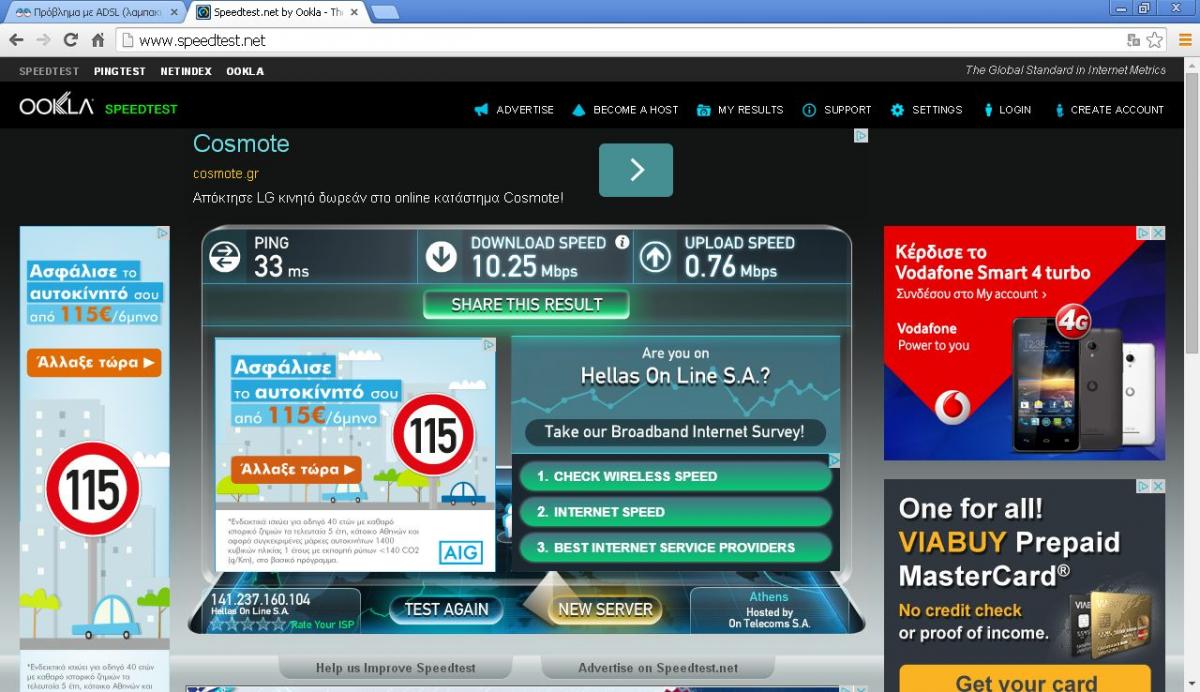Click the My Results camera icon
The width and height of the screenshot is (1200, 692).
click(x=704, y=110)
